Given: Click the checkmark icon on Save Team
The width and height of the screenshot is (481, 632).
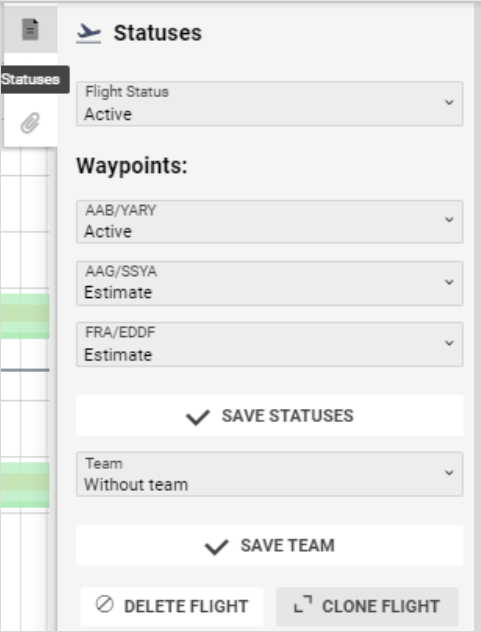Looking at the screenshot, I should (x=217, y=547).
